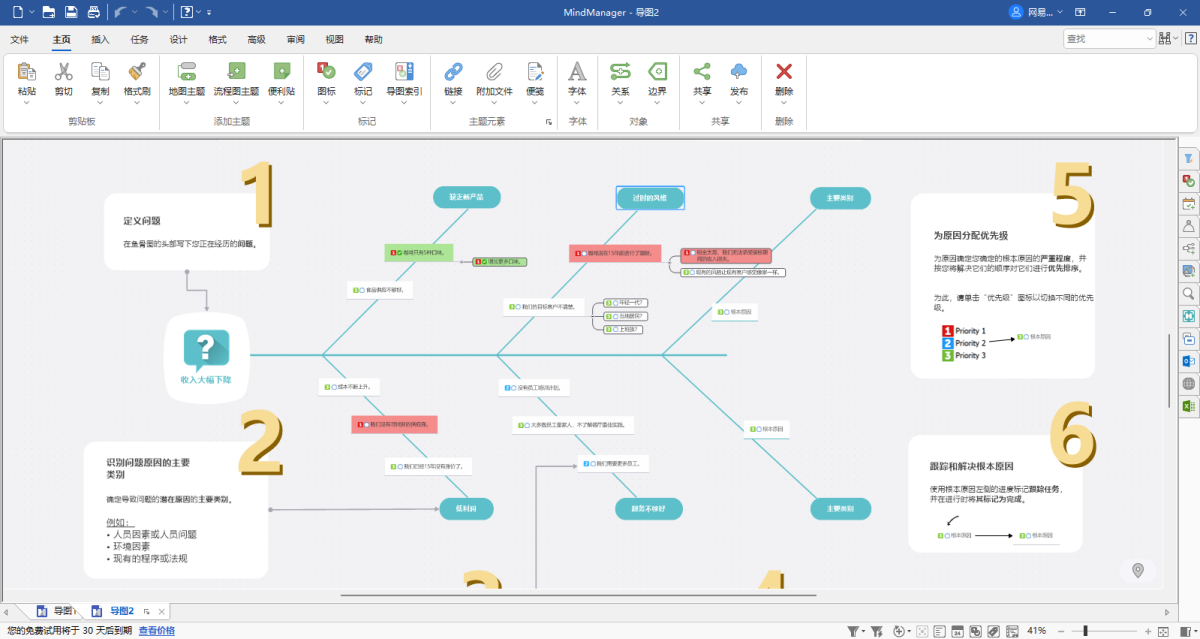Click the binoculars find icon next to search box
The width and height of the screenshot is (1200, 639).
coord(1167,39)
